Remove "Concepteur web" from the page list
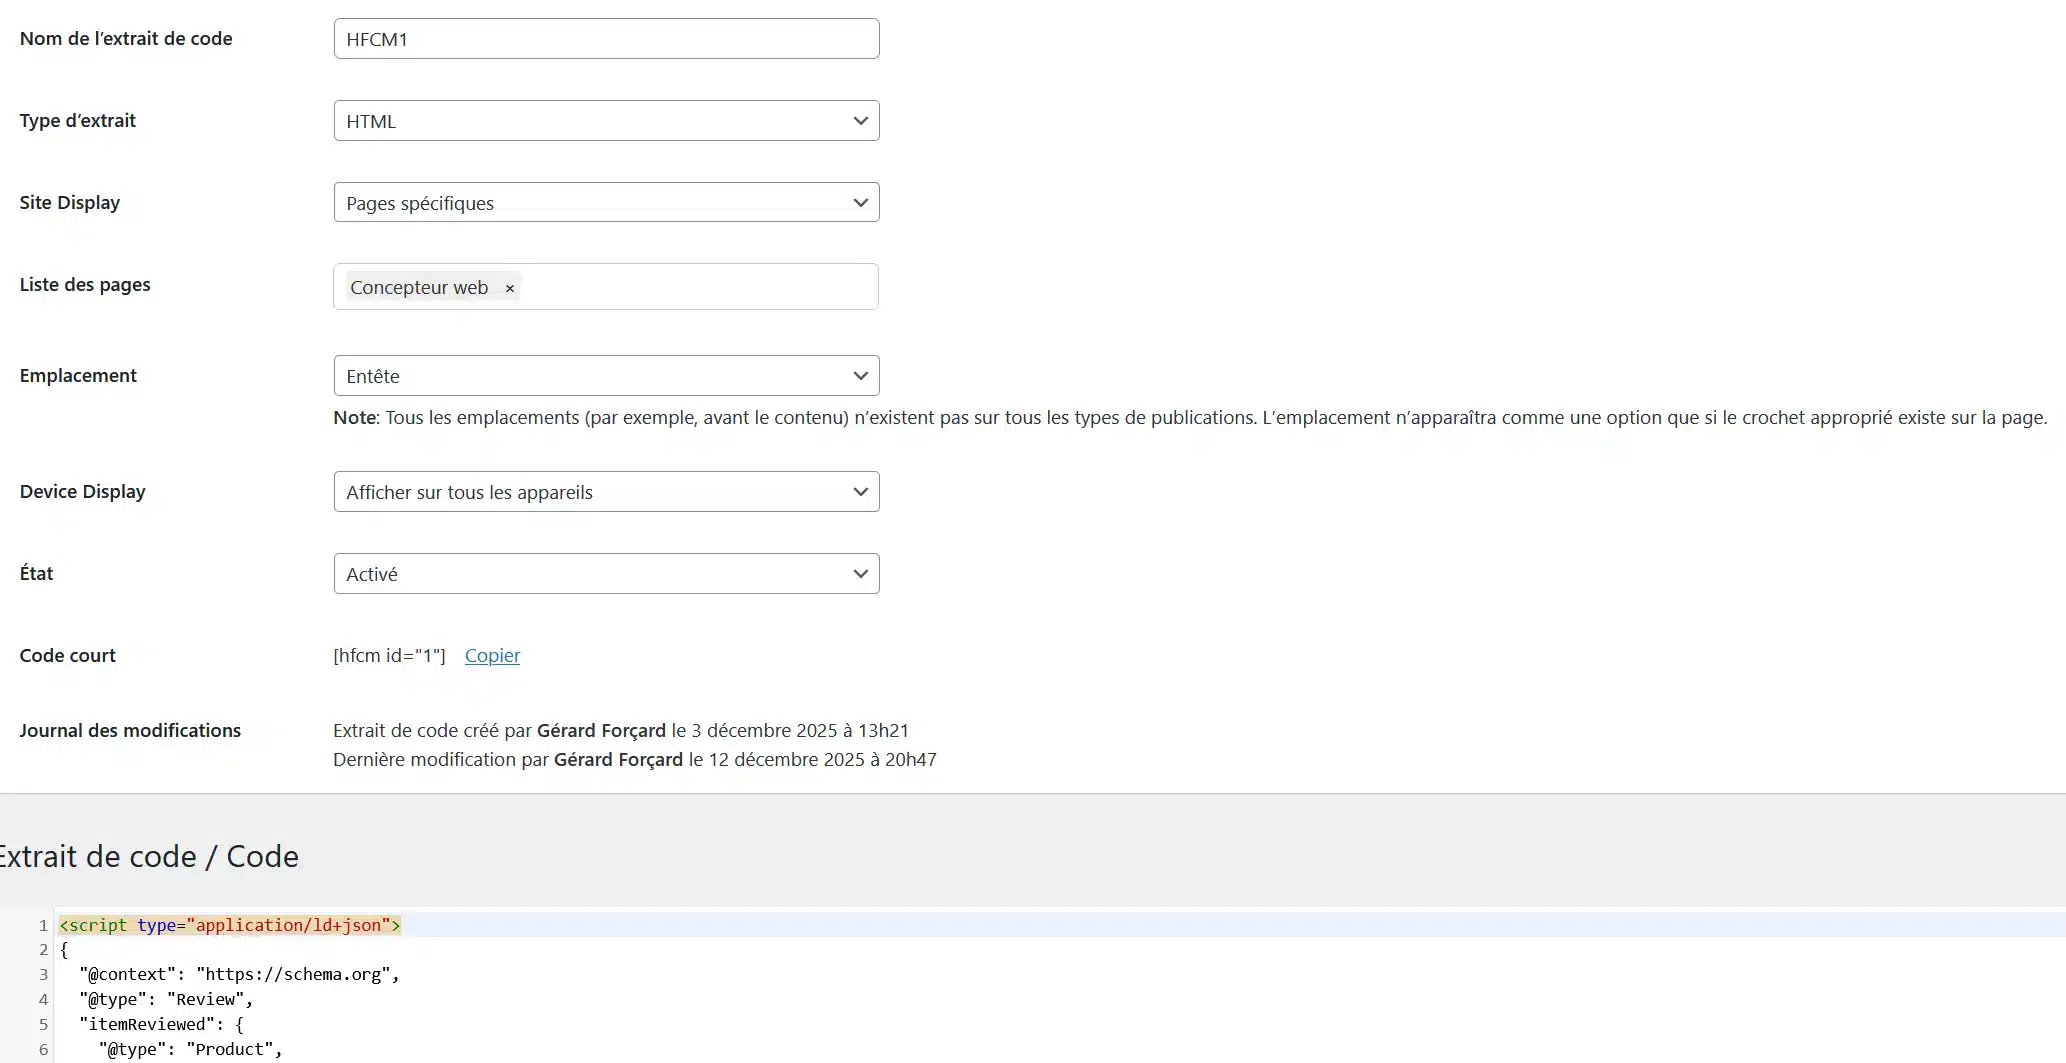 (x=510, y=288)
